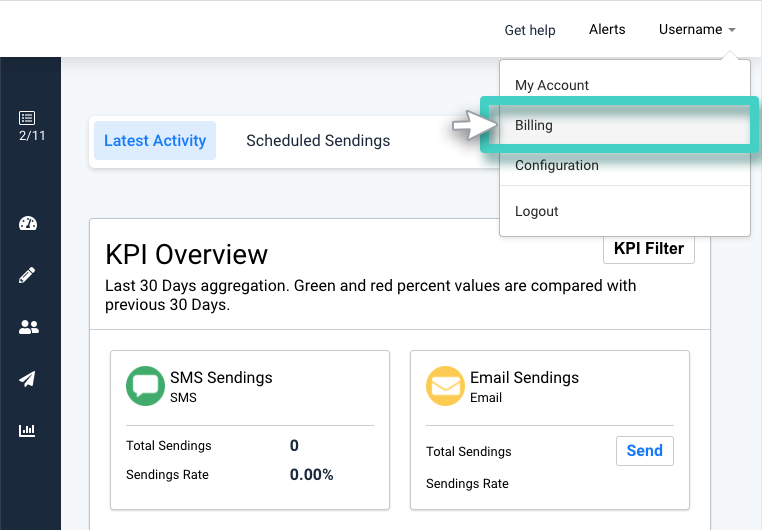Open the Get help link

pos(530,30)
